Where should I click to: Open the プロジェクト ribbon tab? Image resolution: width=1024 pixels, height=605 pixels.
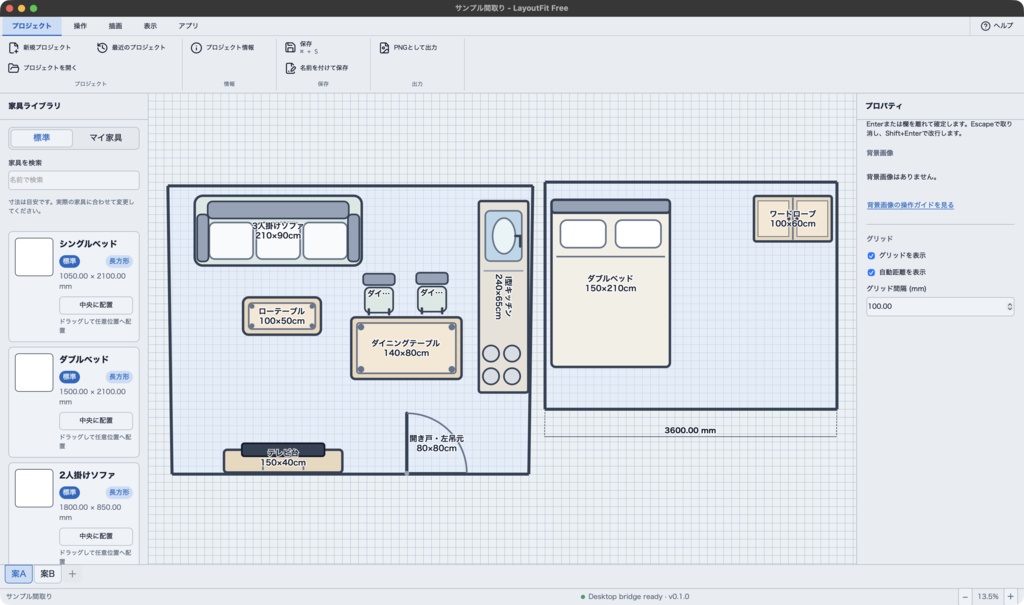coord(31,26)
